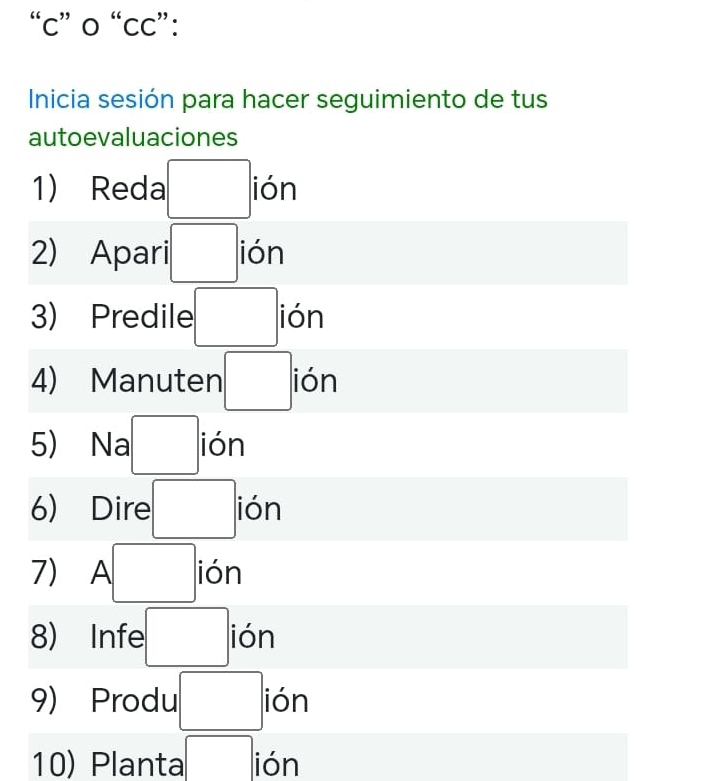This screenshot has height=781, width=715.
Task: Focus the empty field in Apari_ión
Action: [x=203, y=254]
